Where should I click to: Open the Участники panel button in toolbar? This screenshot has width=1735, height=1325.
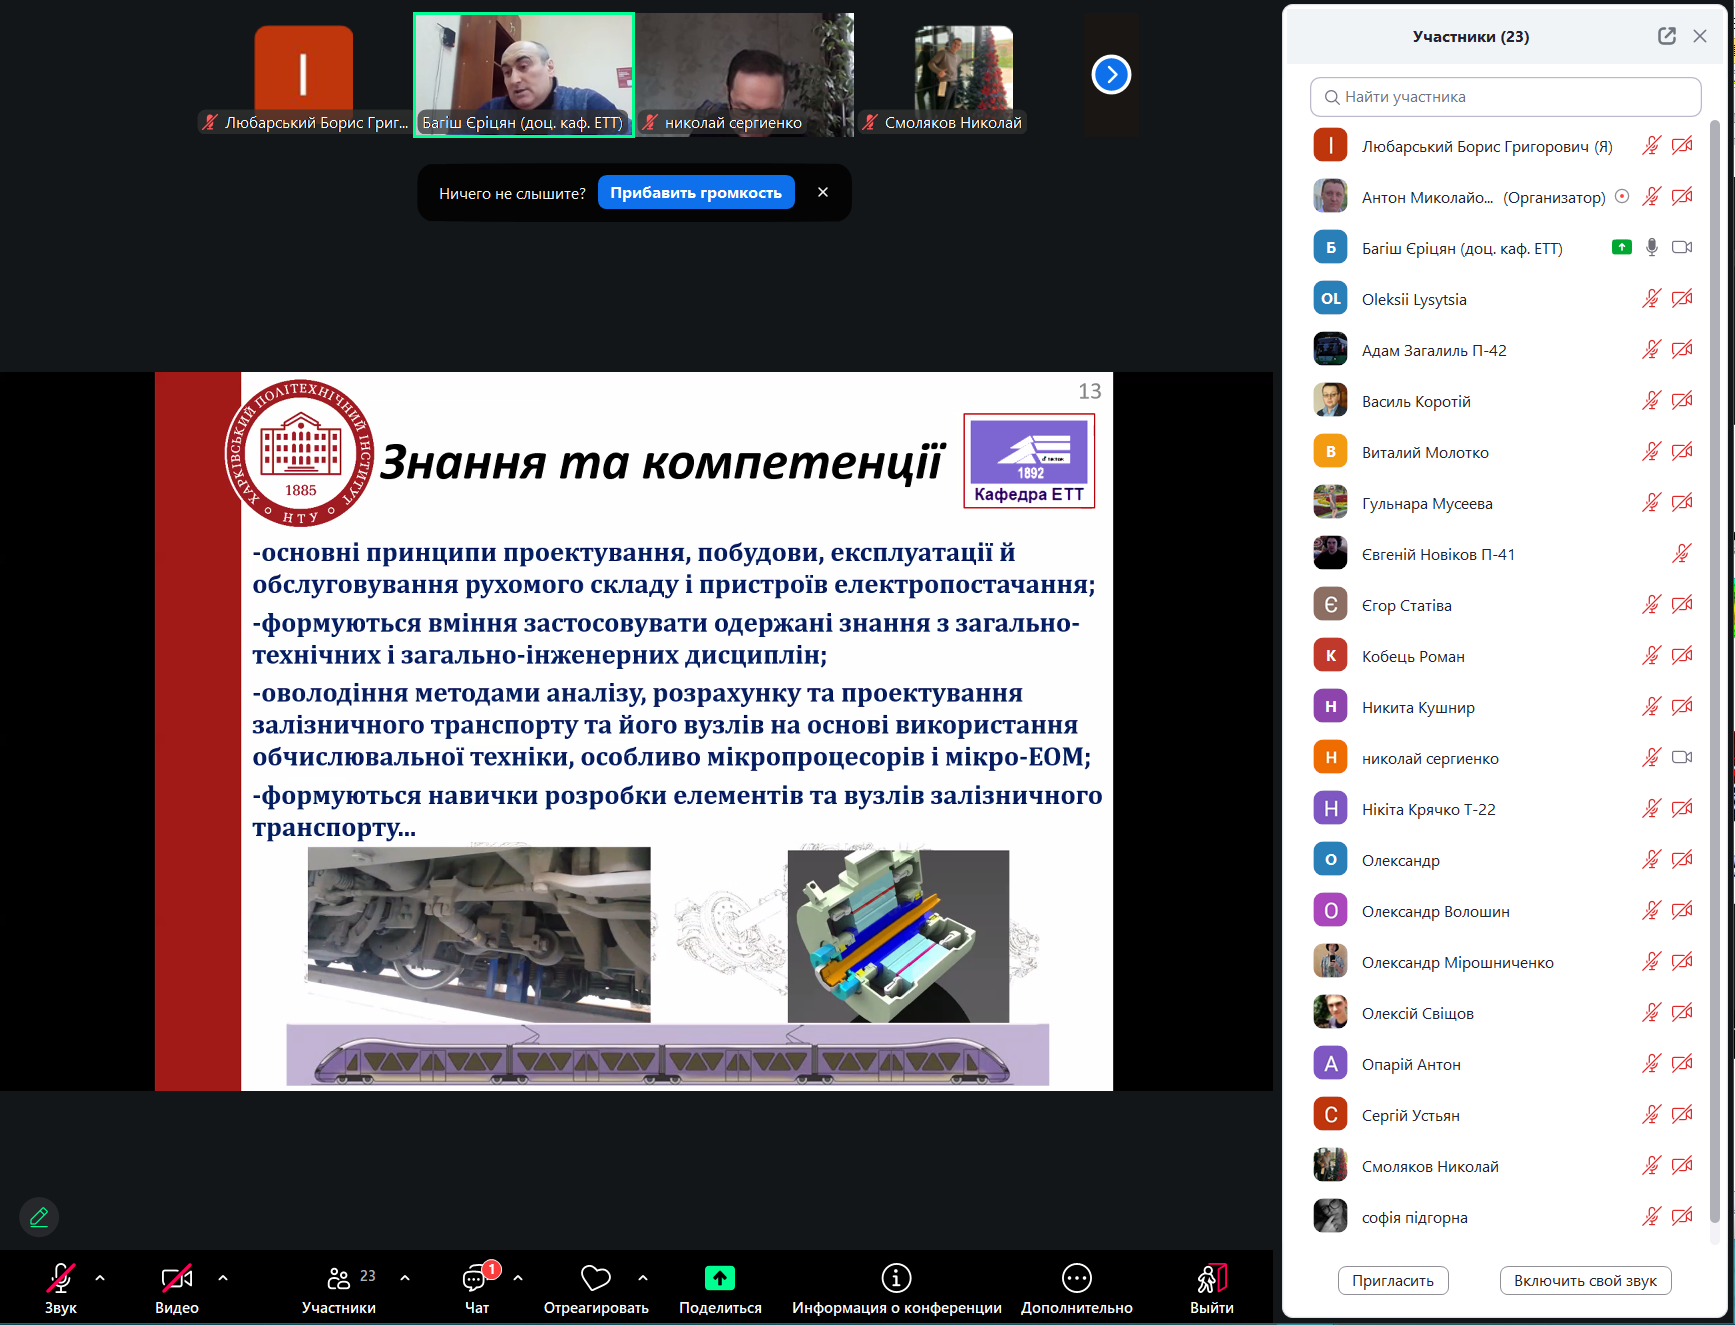(339, 1288)
